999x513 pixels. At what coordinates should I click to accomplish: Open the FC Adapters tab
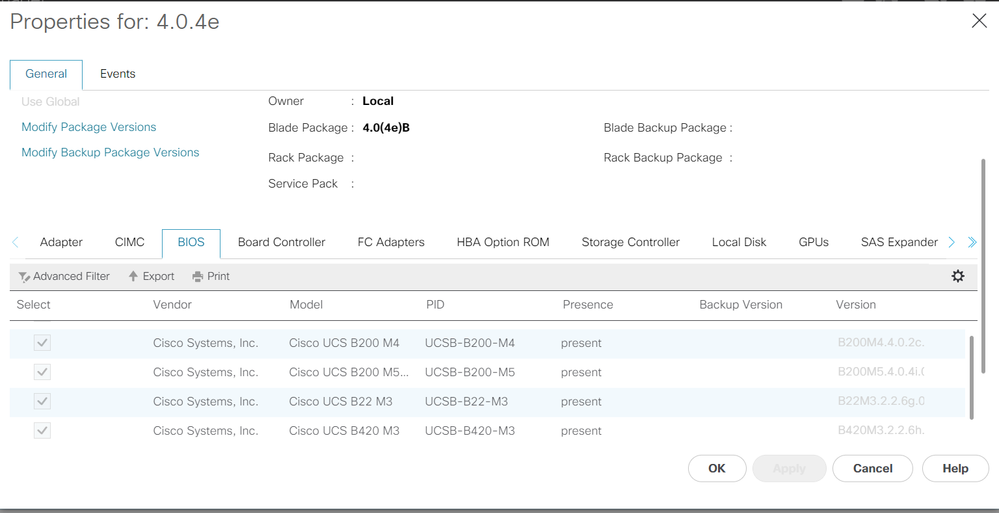click(391, 242)
